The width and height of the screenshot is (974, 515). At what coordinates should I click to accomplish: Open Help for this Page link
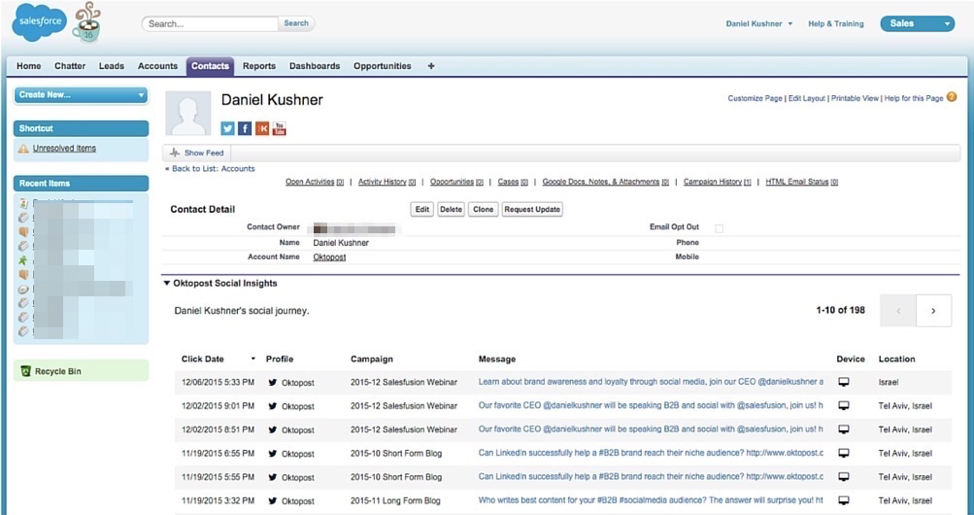(914, 98)
